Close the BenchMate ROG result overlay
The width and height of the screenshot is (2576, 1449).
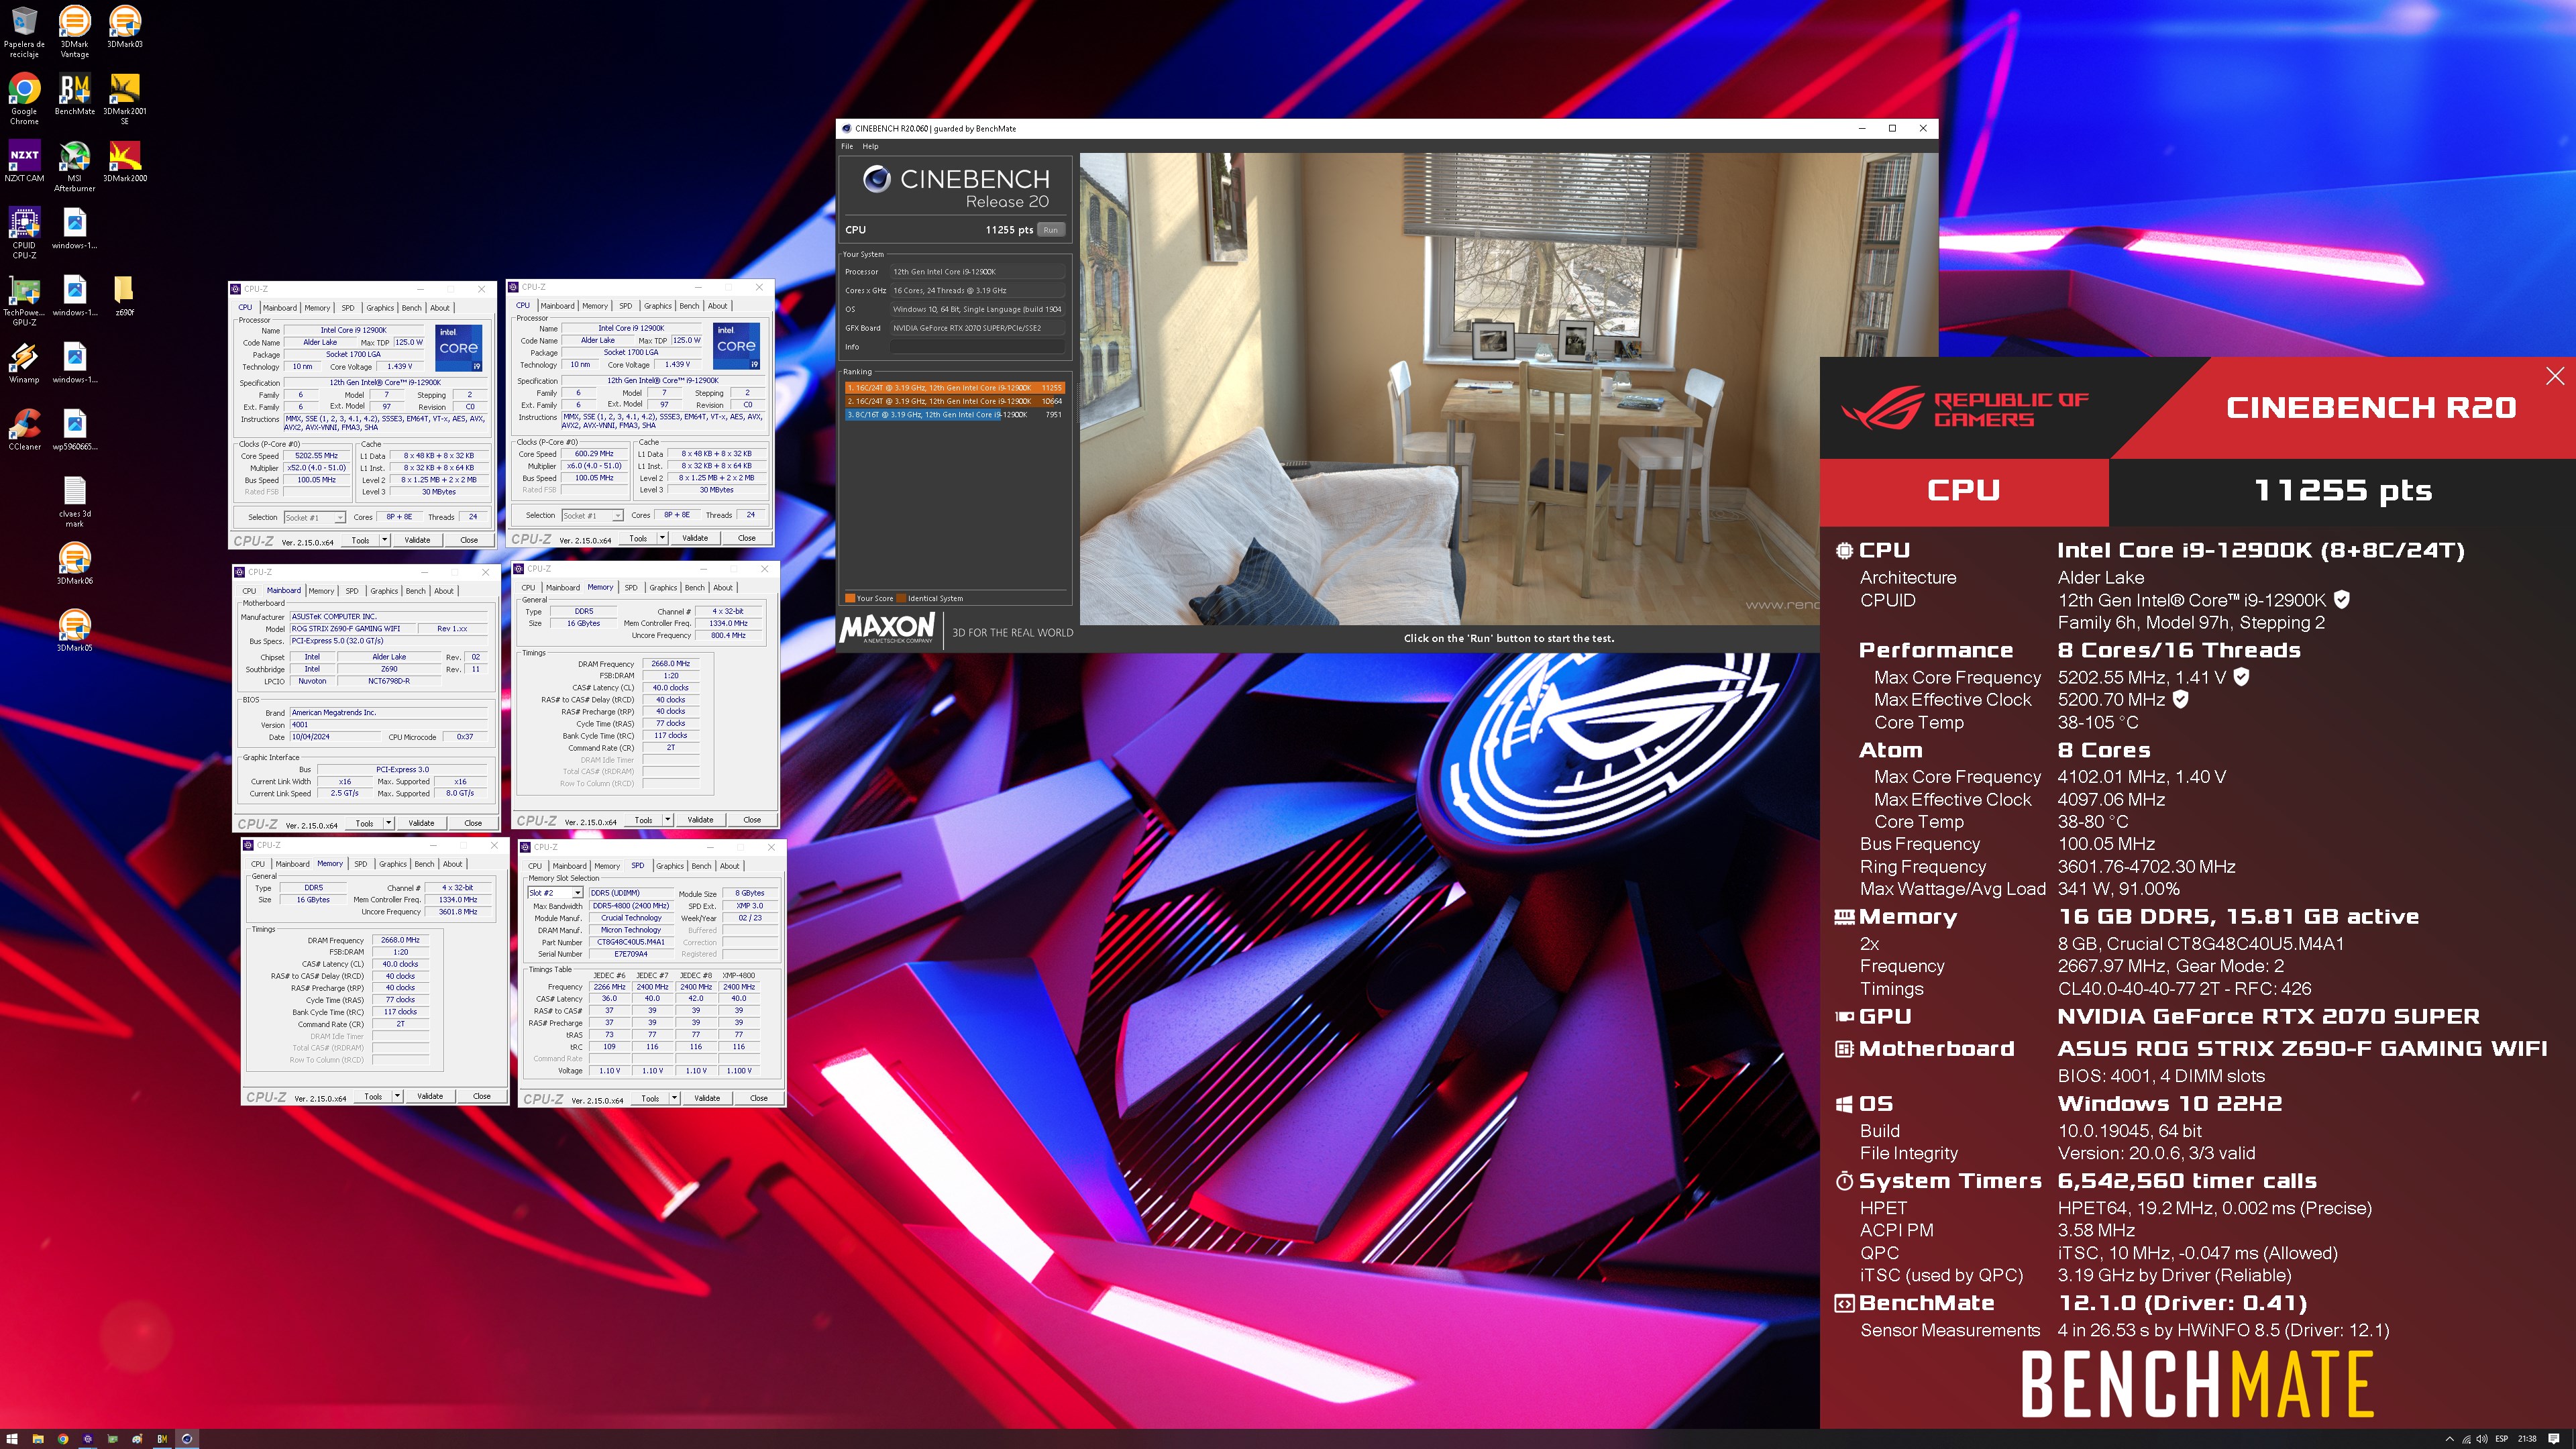coord(2555,376)
